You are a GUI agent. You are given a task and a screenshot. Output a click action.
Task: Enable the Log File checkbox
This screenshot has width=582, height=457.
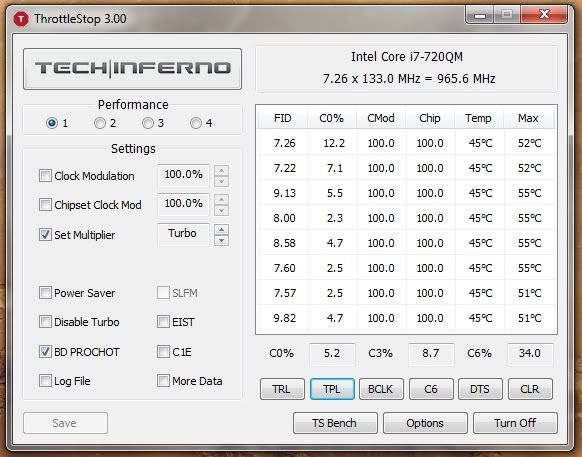(45, 381)
